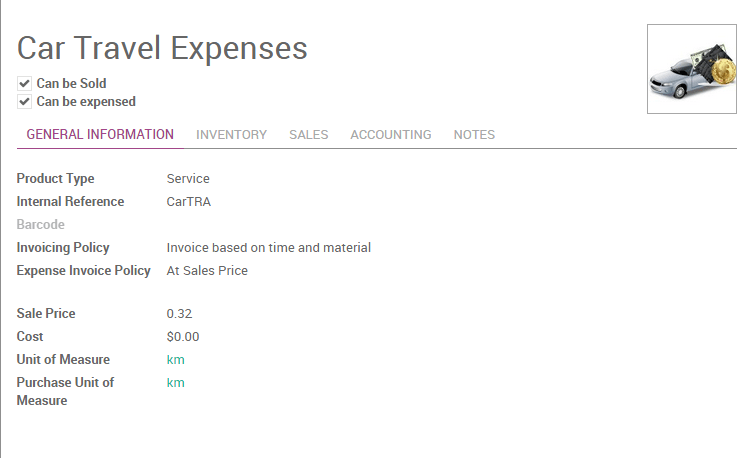The image size is (753, 458).
Task: Toggle the Can be Sold checkbox
Action: pyautogui.click(x=24, y=84)
